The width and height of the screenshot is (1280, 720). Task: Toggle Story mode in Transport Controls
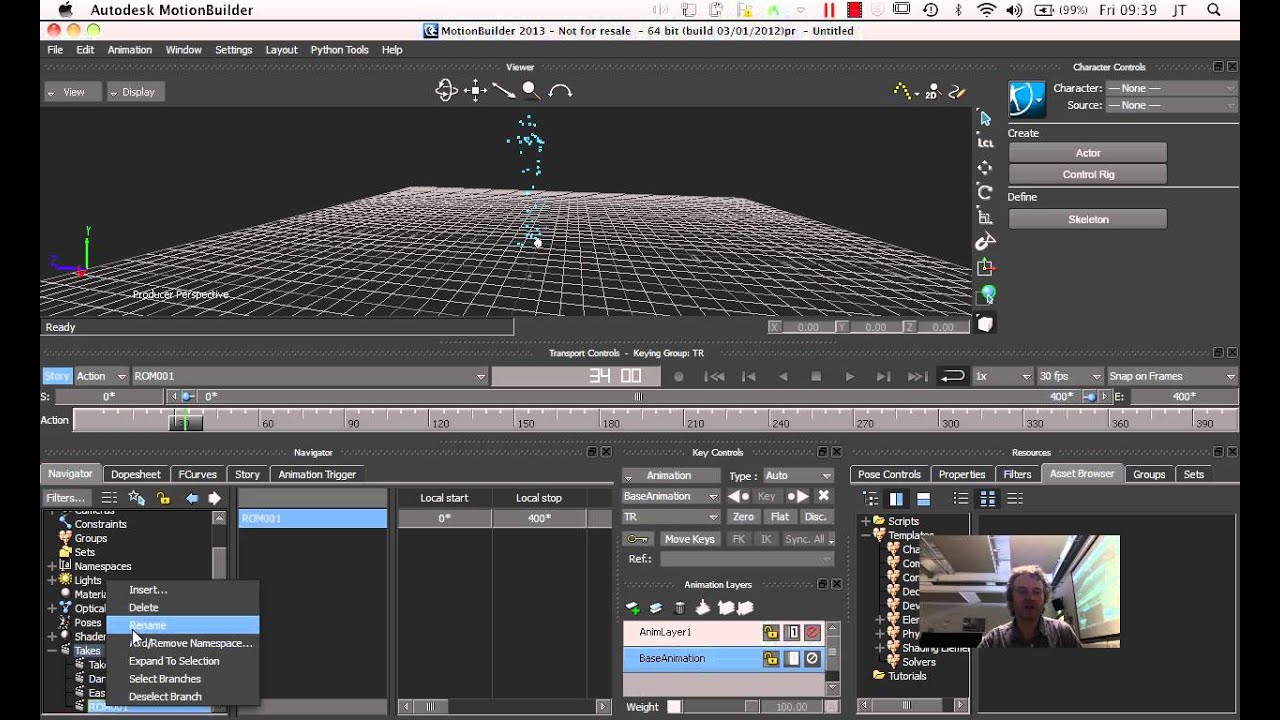57,376
